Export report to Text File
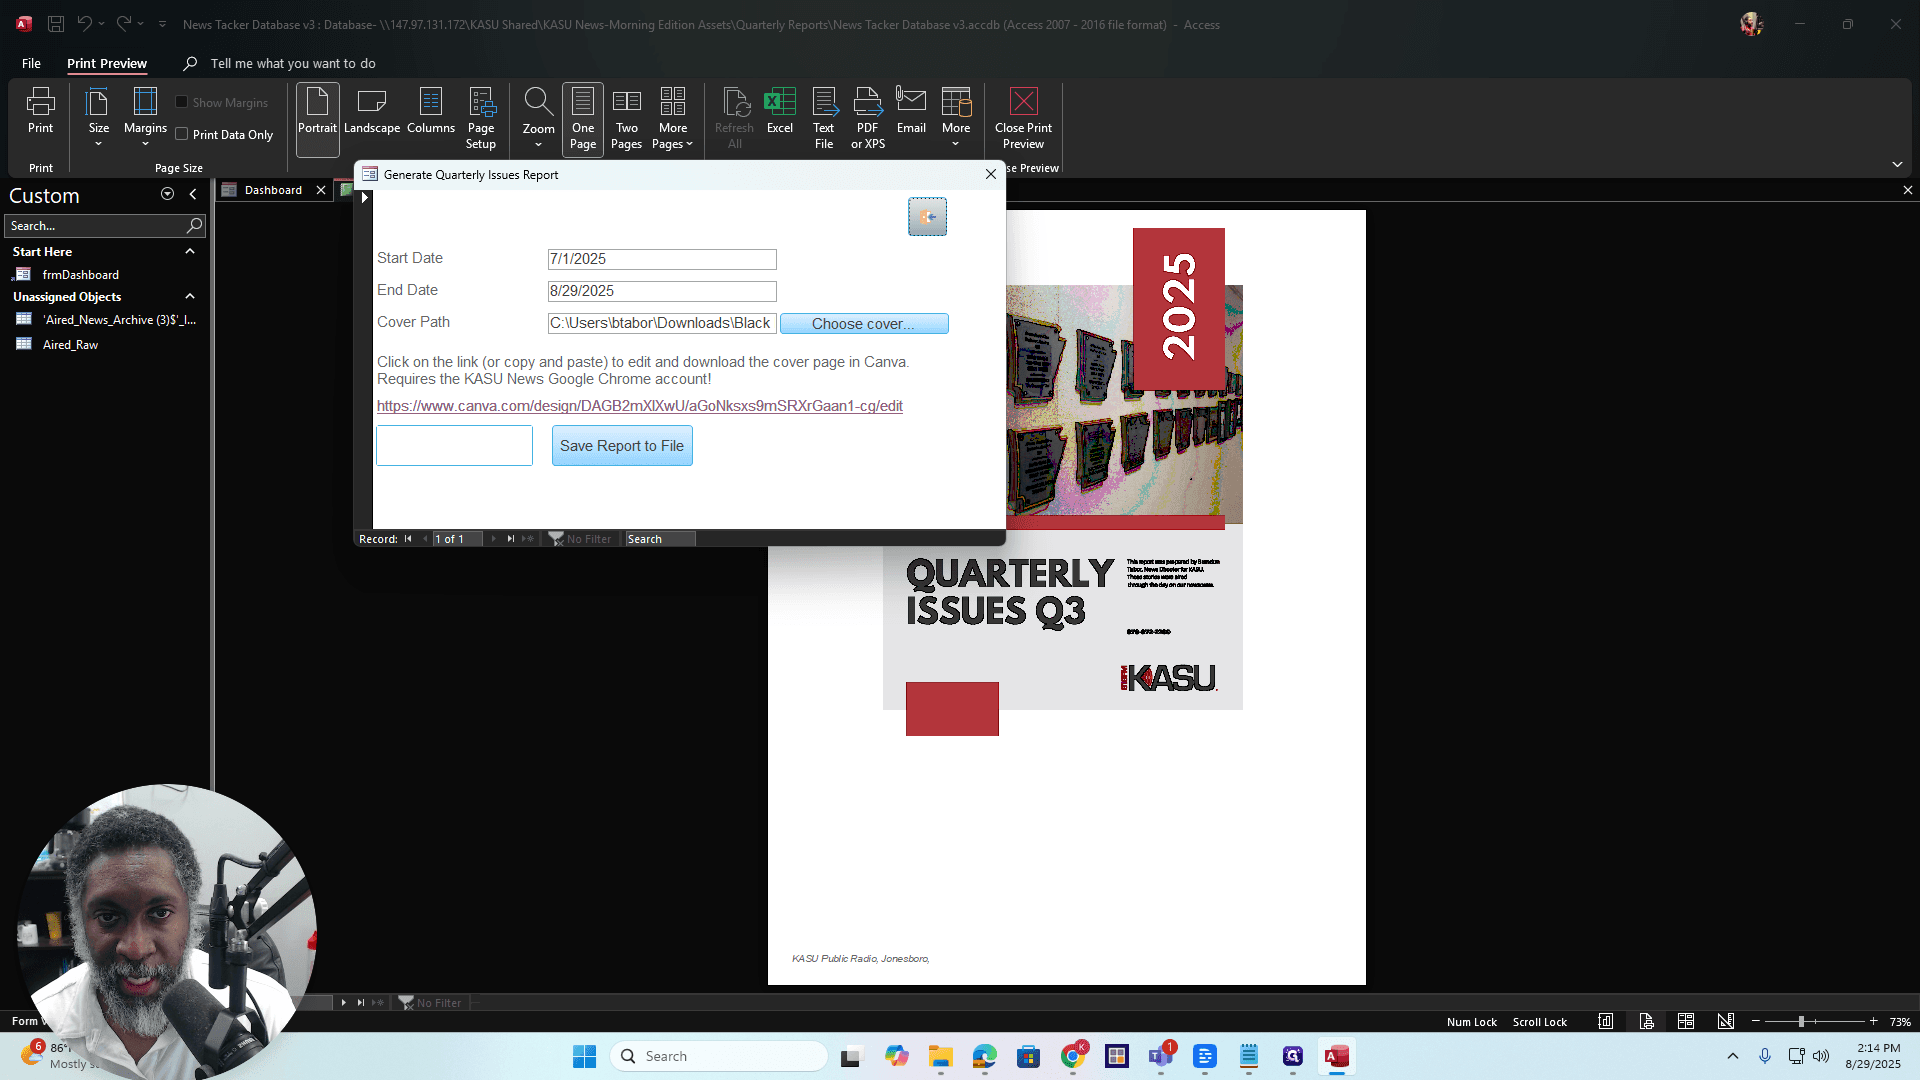1920x1080 pixels. pyautogui.click(x=824, y=118)
